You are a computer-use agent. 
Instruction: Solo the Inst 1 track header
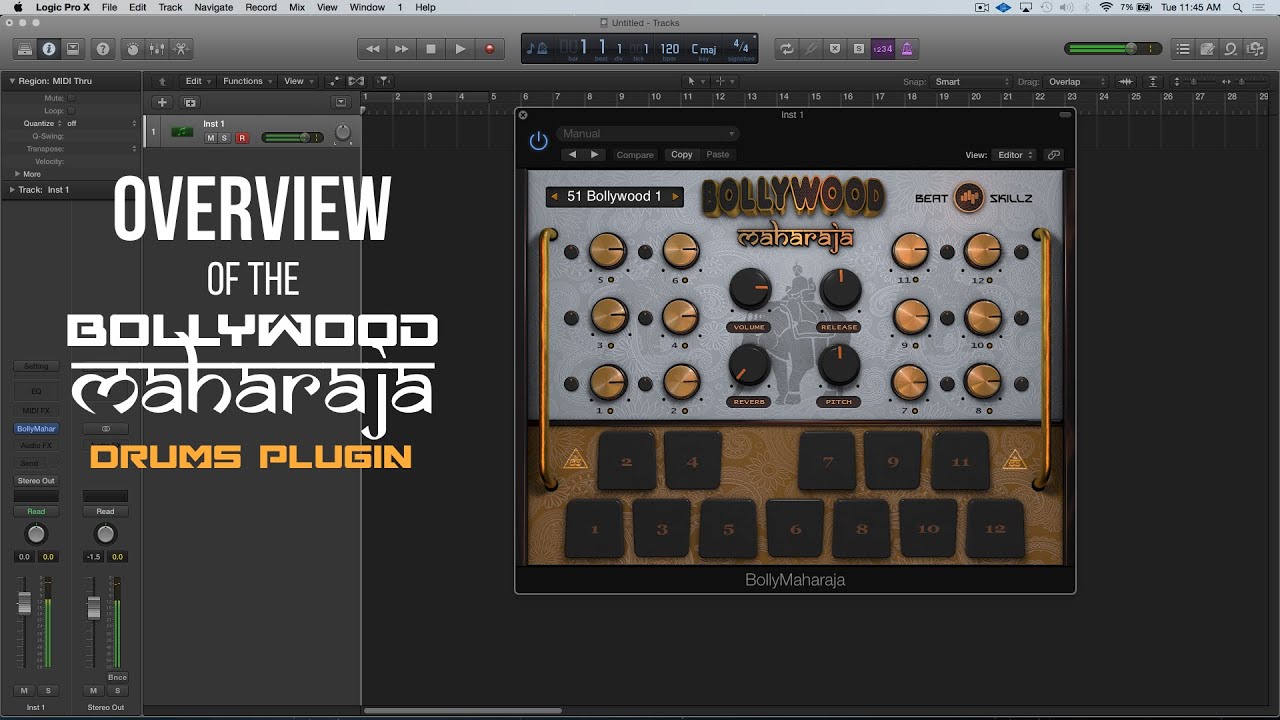224,138
